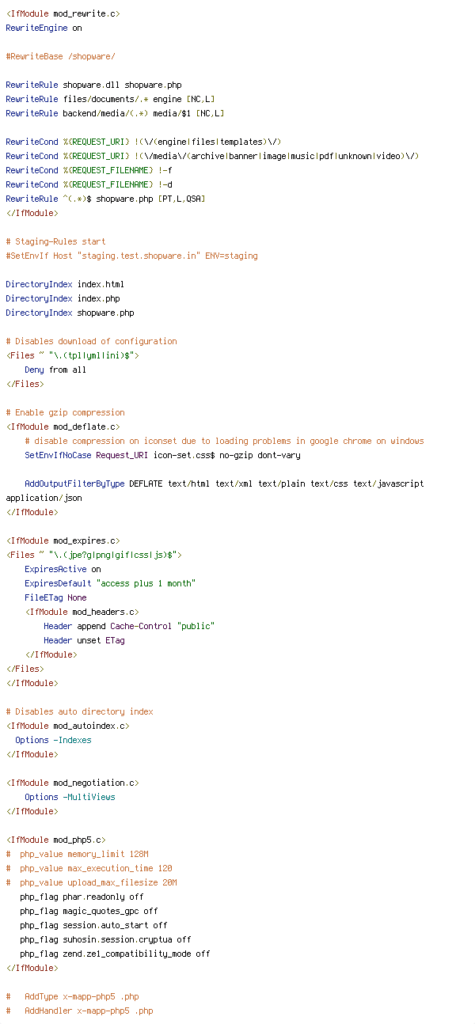This screenshot has width=475, height=1024.
Task: Click the 'files/documents' RewriteRule line
Action: pyautogui.click(x=110, y=99)
